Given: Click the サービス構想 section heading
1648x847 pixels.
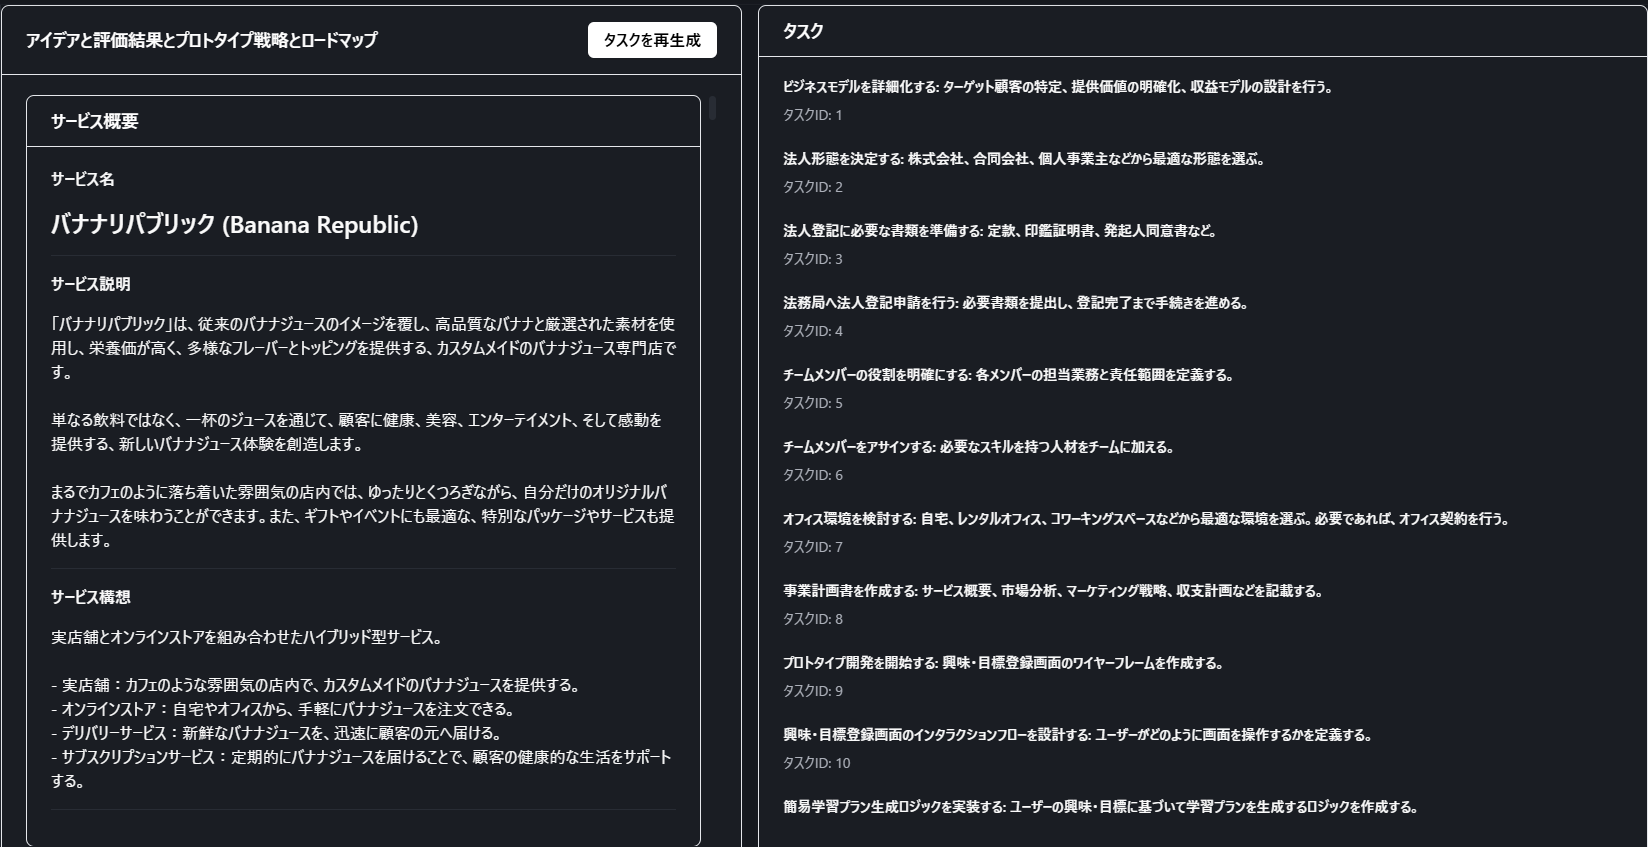Looking at the screenshot, I should 91,597.
